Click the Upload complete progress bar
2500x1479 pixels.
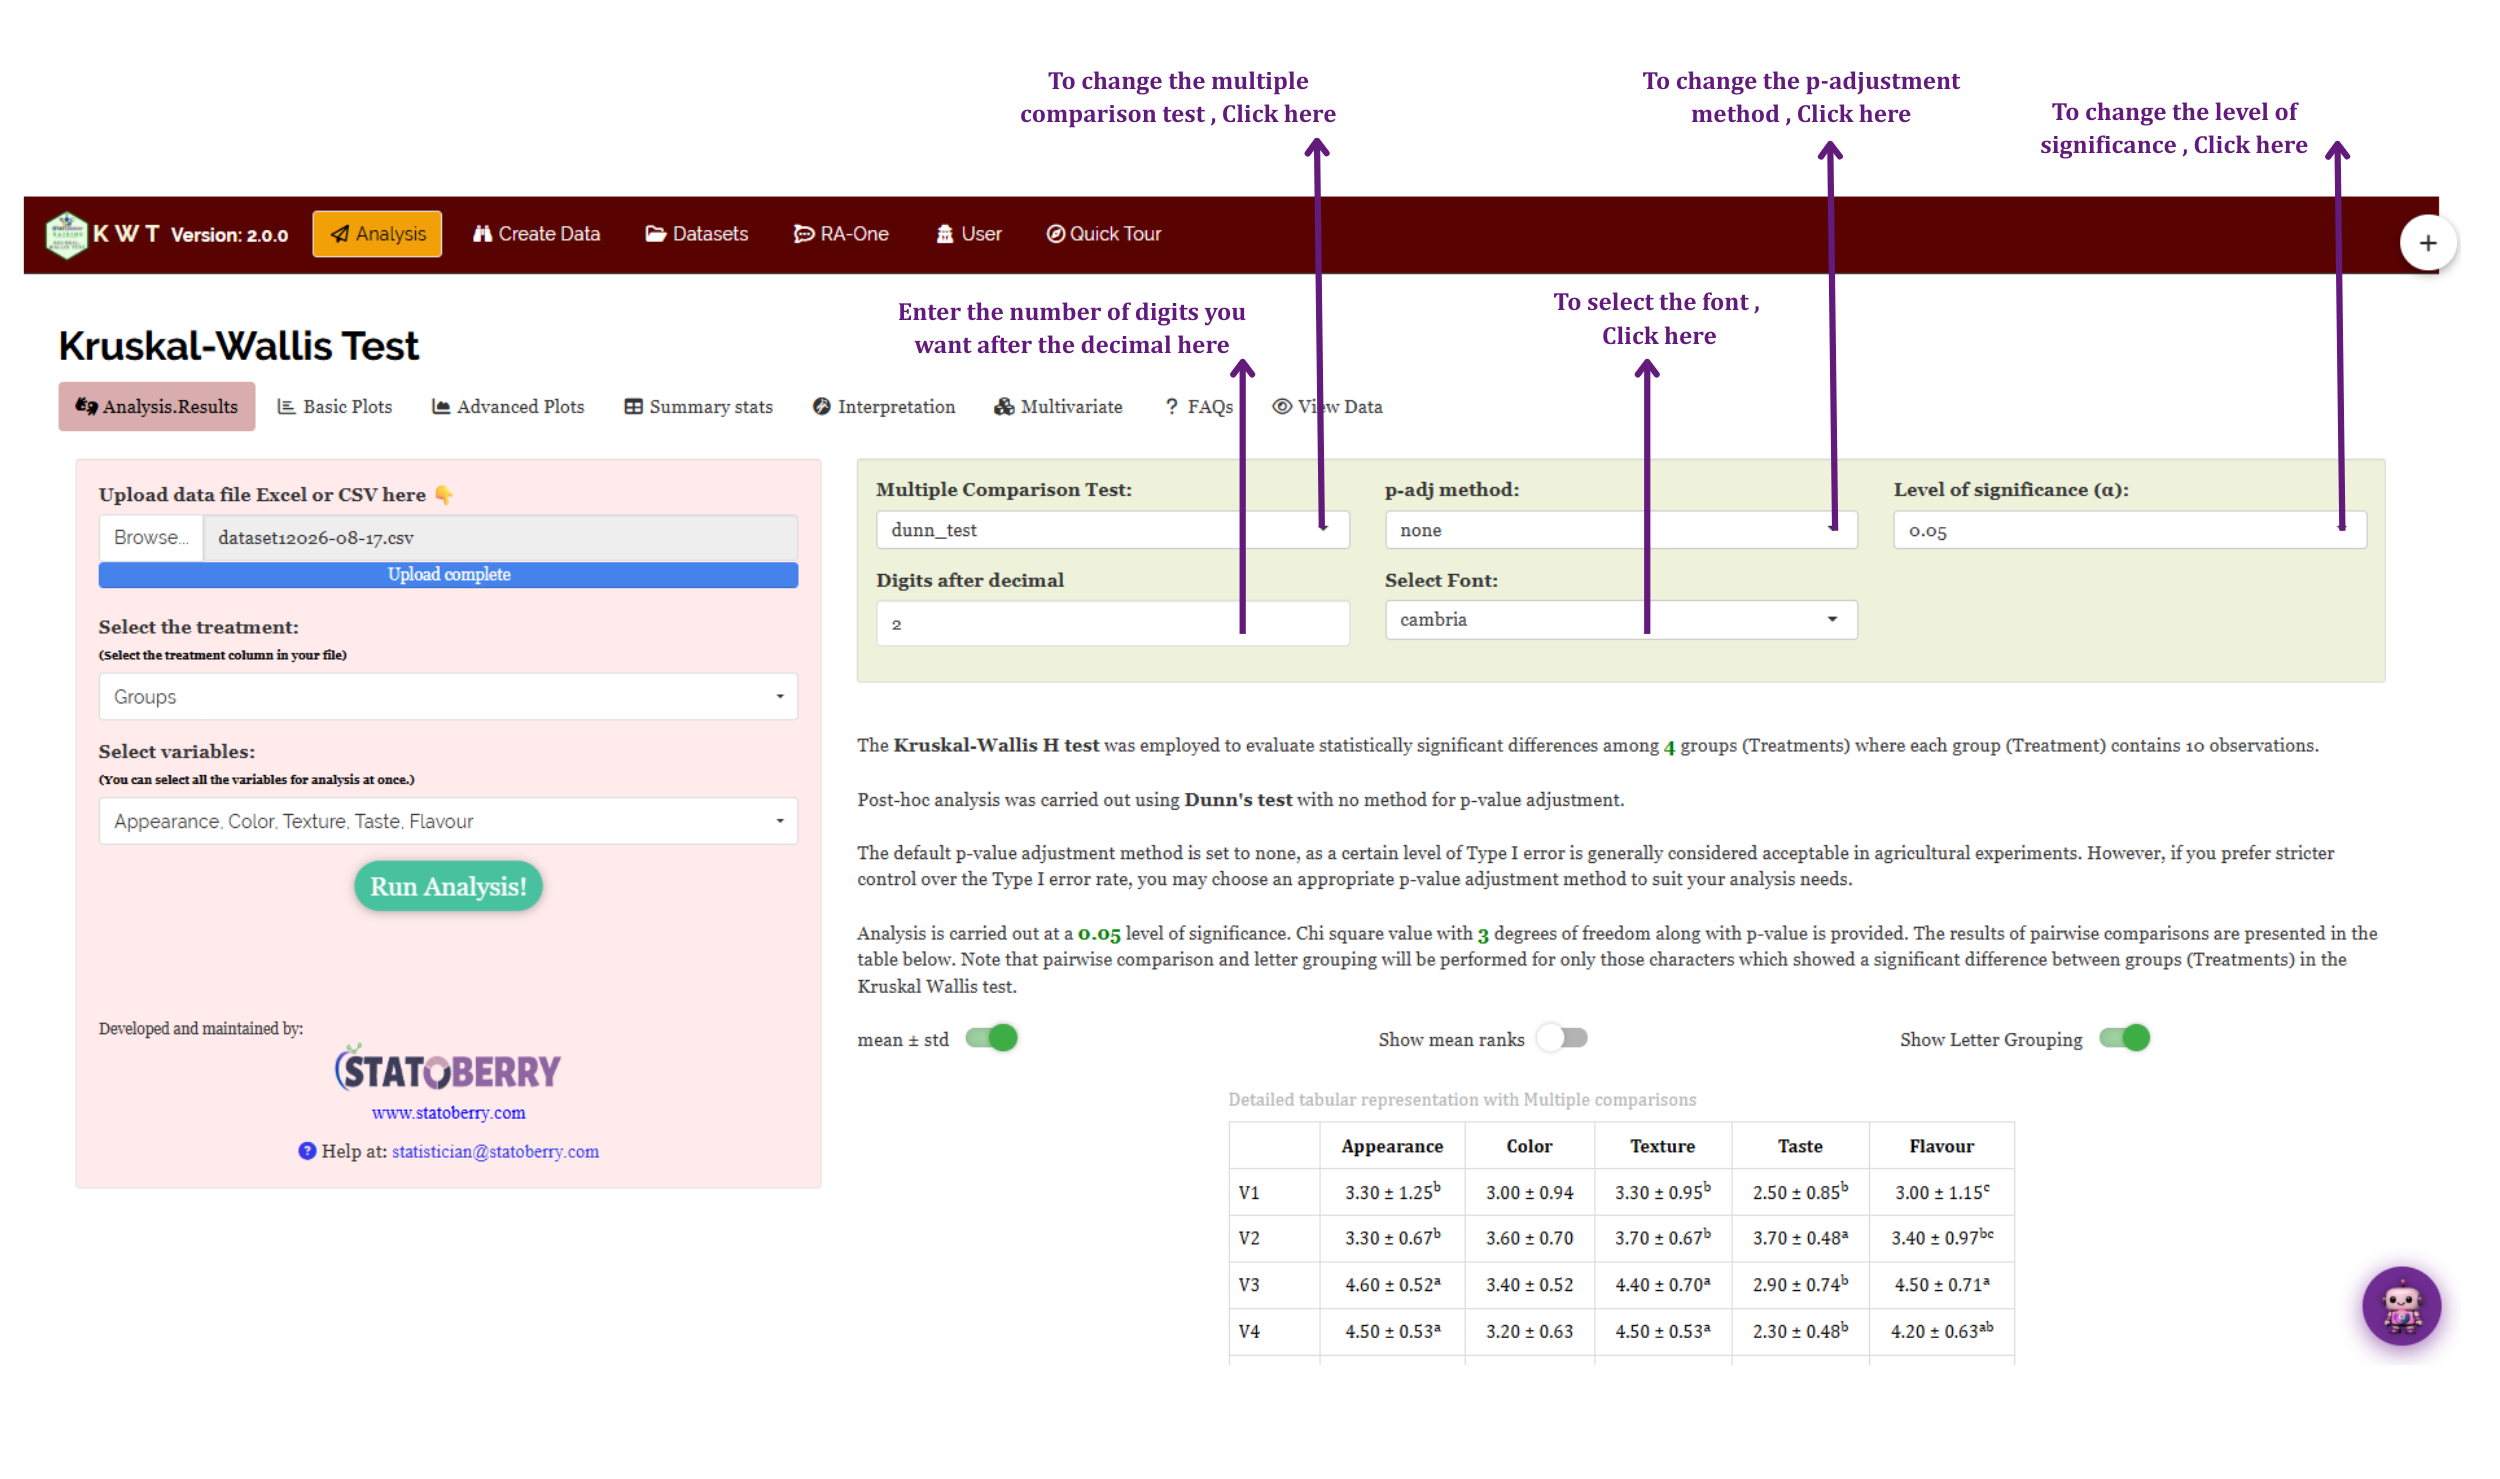pos(448,575)
